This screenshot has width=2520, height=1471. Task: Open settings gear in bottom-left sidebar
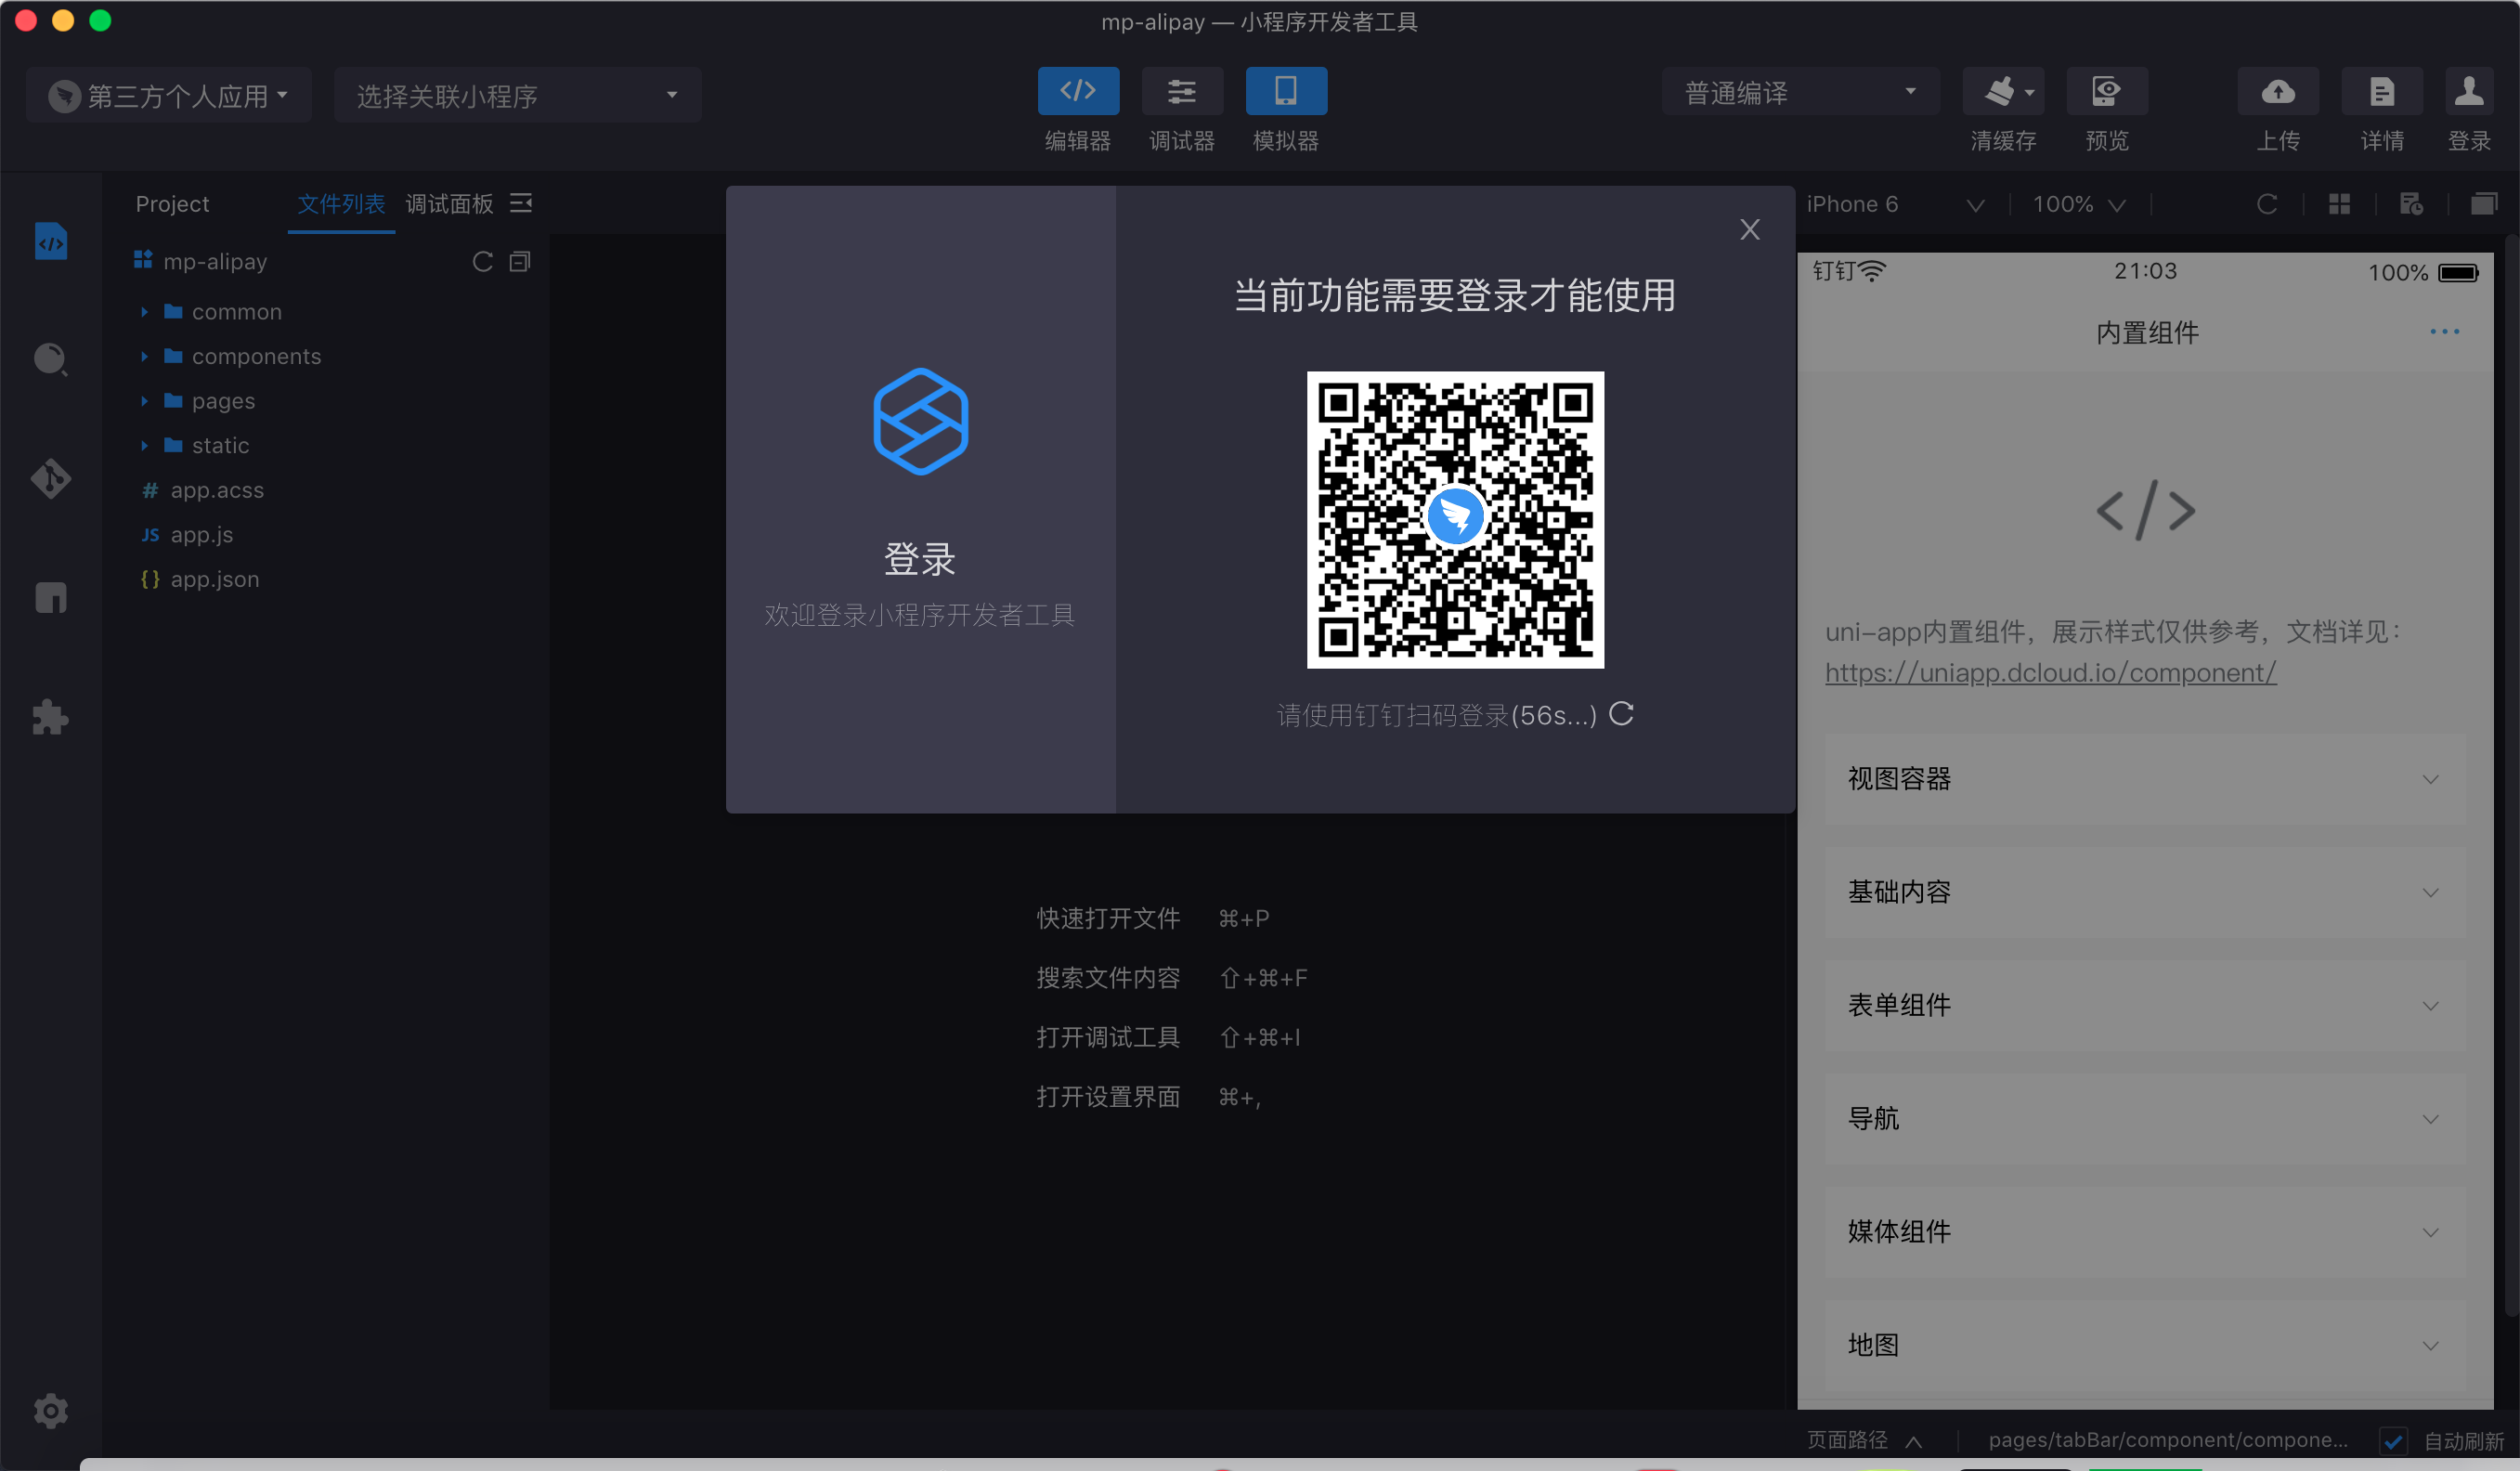pyautogui.click(x=50, y=1410)
